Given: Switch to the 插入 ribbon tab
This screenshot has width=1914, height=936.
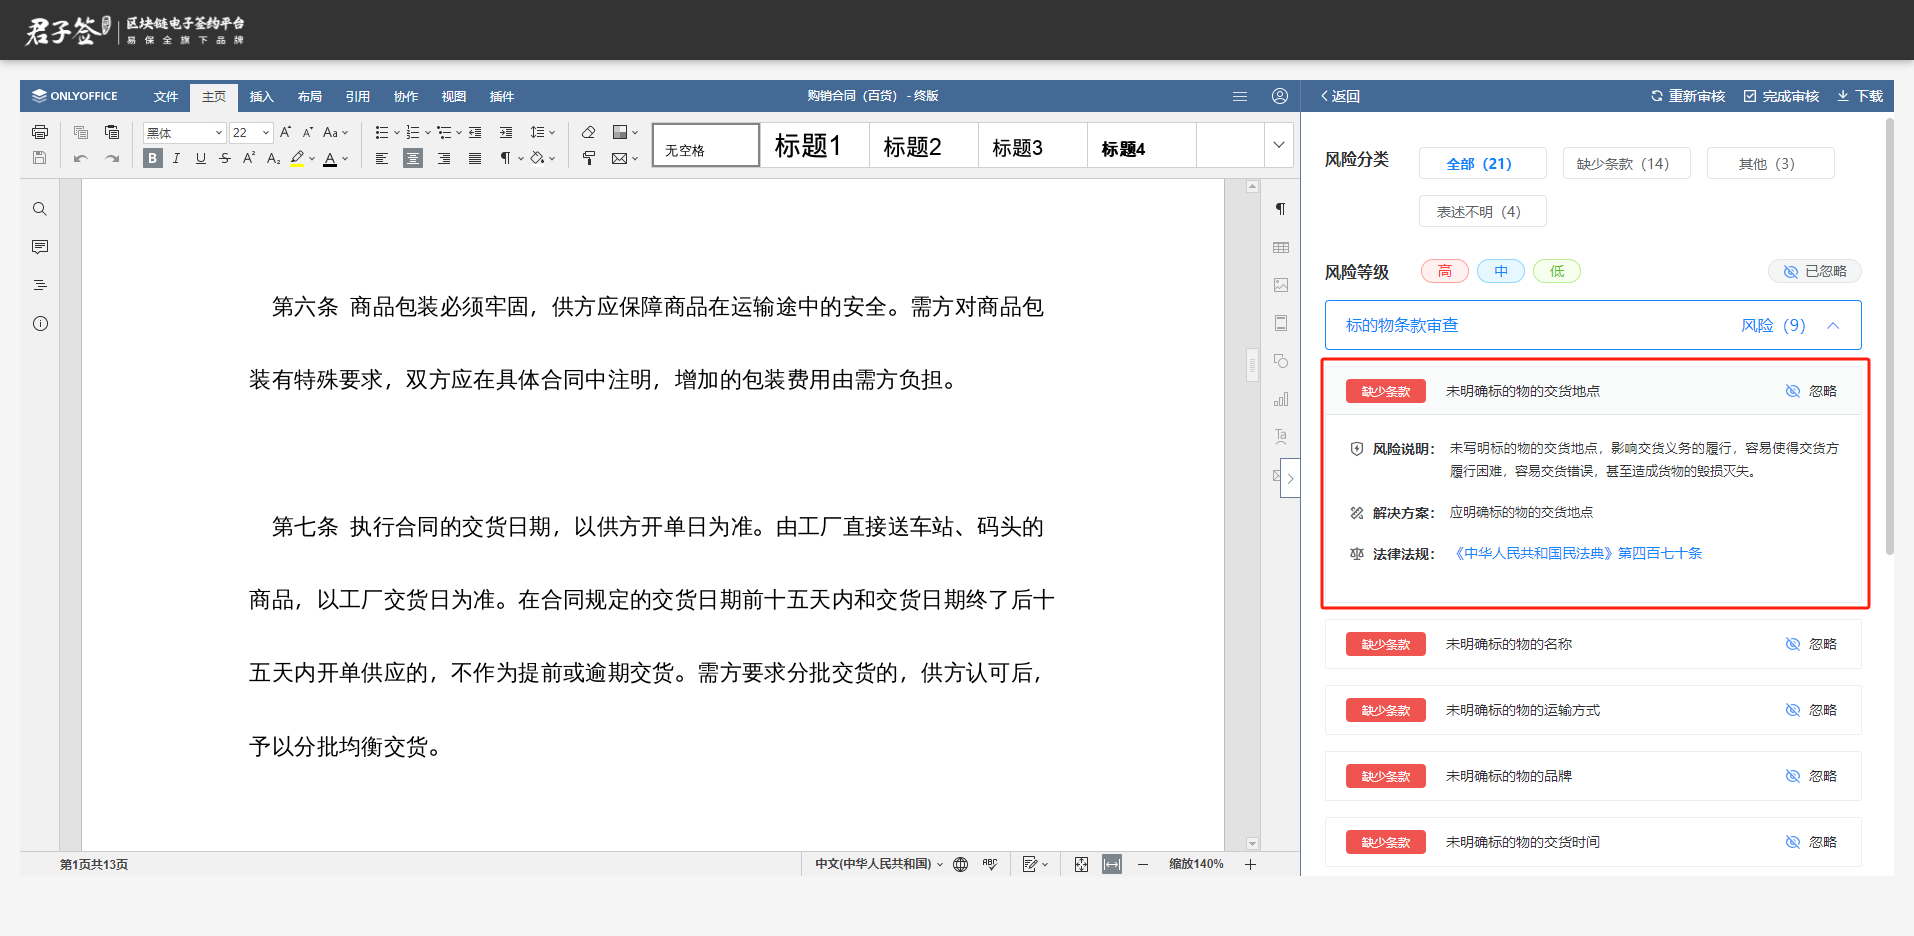Looking at the screenshot, I should pos(261,97).
